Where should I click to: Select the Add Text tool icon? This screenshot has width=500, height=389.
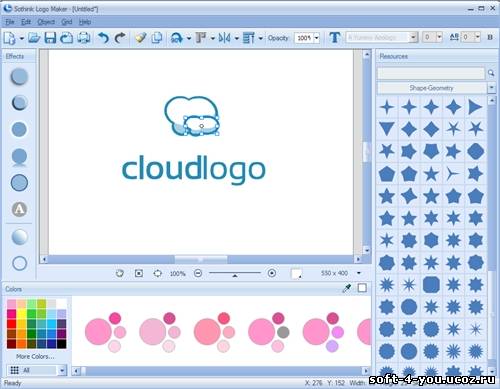coord(335,38)
